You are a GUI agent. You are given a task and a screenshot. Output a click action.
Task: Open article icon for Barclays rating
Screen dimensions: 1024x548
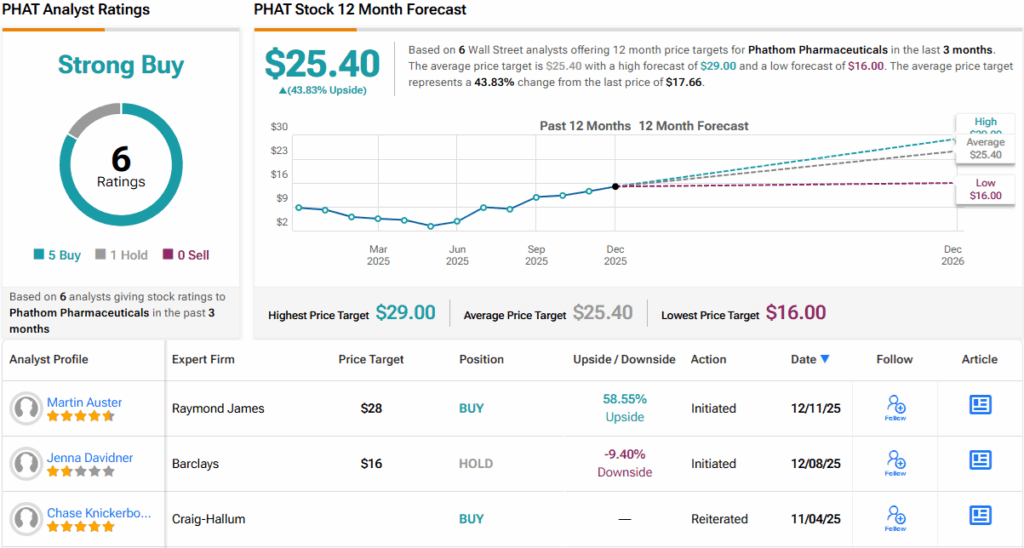coord(980,460)
